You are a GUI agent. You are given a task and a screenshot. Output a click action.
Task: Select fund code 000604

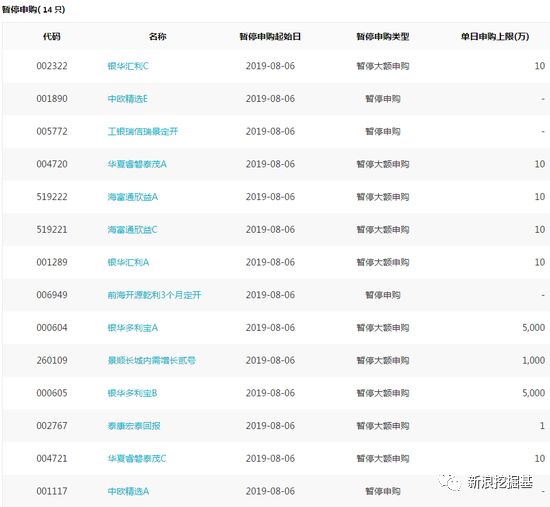[x=52, y=328]
